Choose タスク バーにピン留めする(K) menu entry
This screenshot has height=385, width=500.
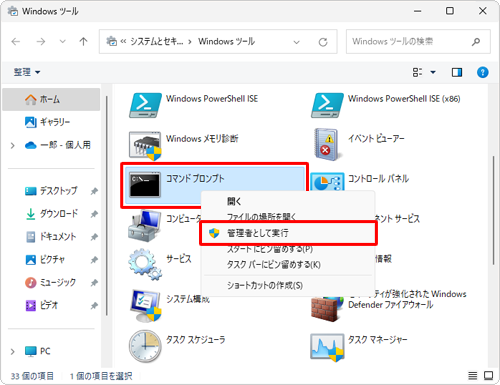click(288, 265)
